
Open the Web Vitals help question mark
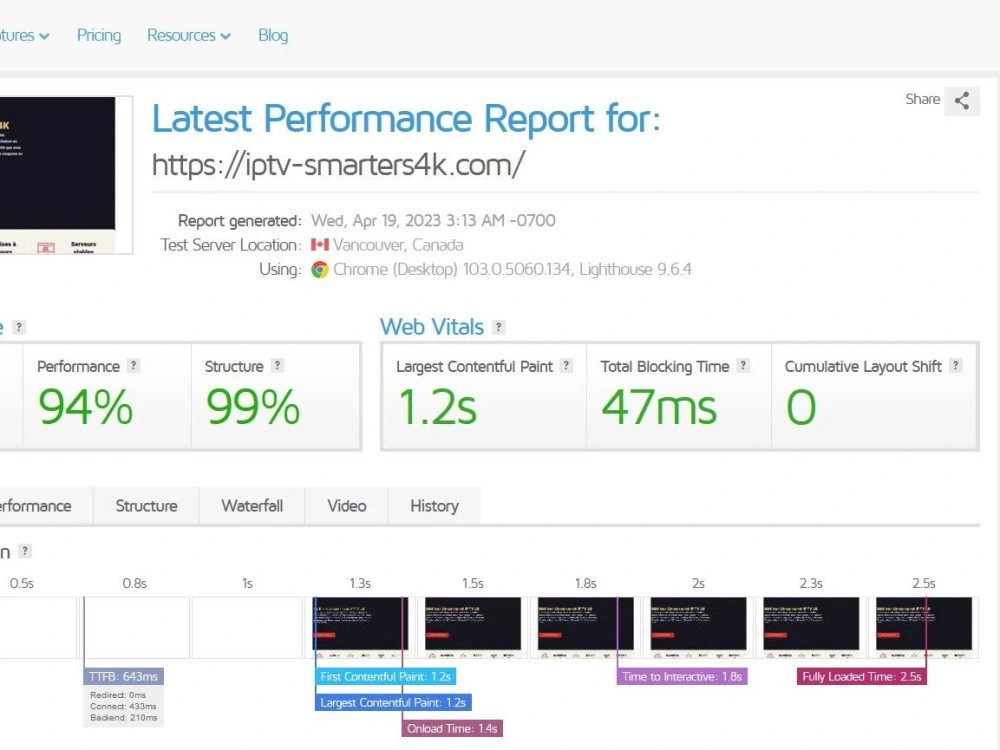tap(499, 327)
